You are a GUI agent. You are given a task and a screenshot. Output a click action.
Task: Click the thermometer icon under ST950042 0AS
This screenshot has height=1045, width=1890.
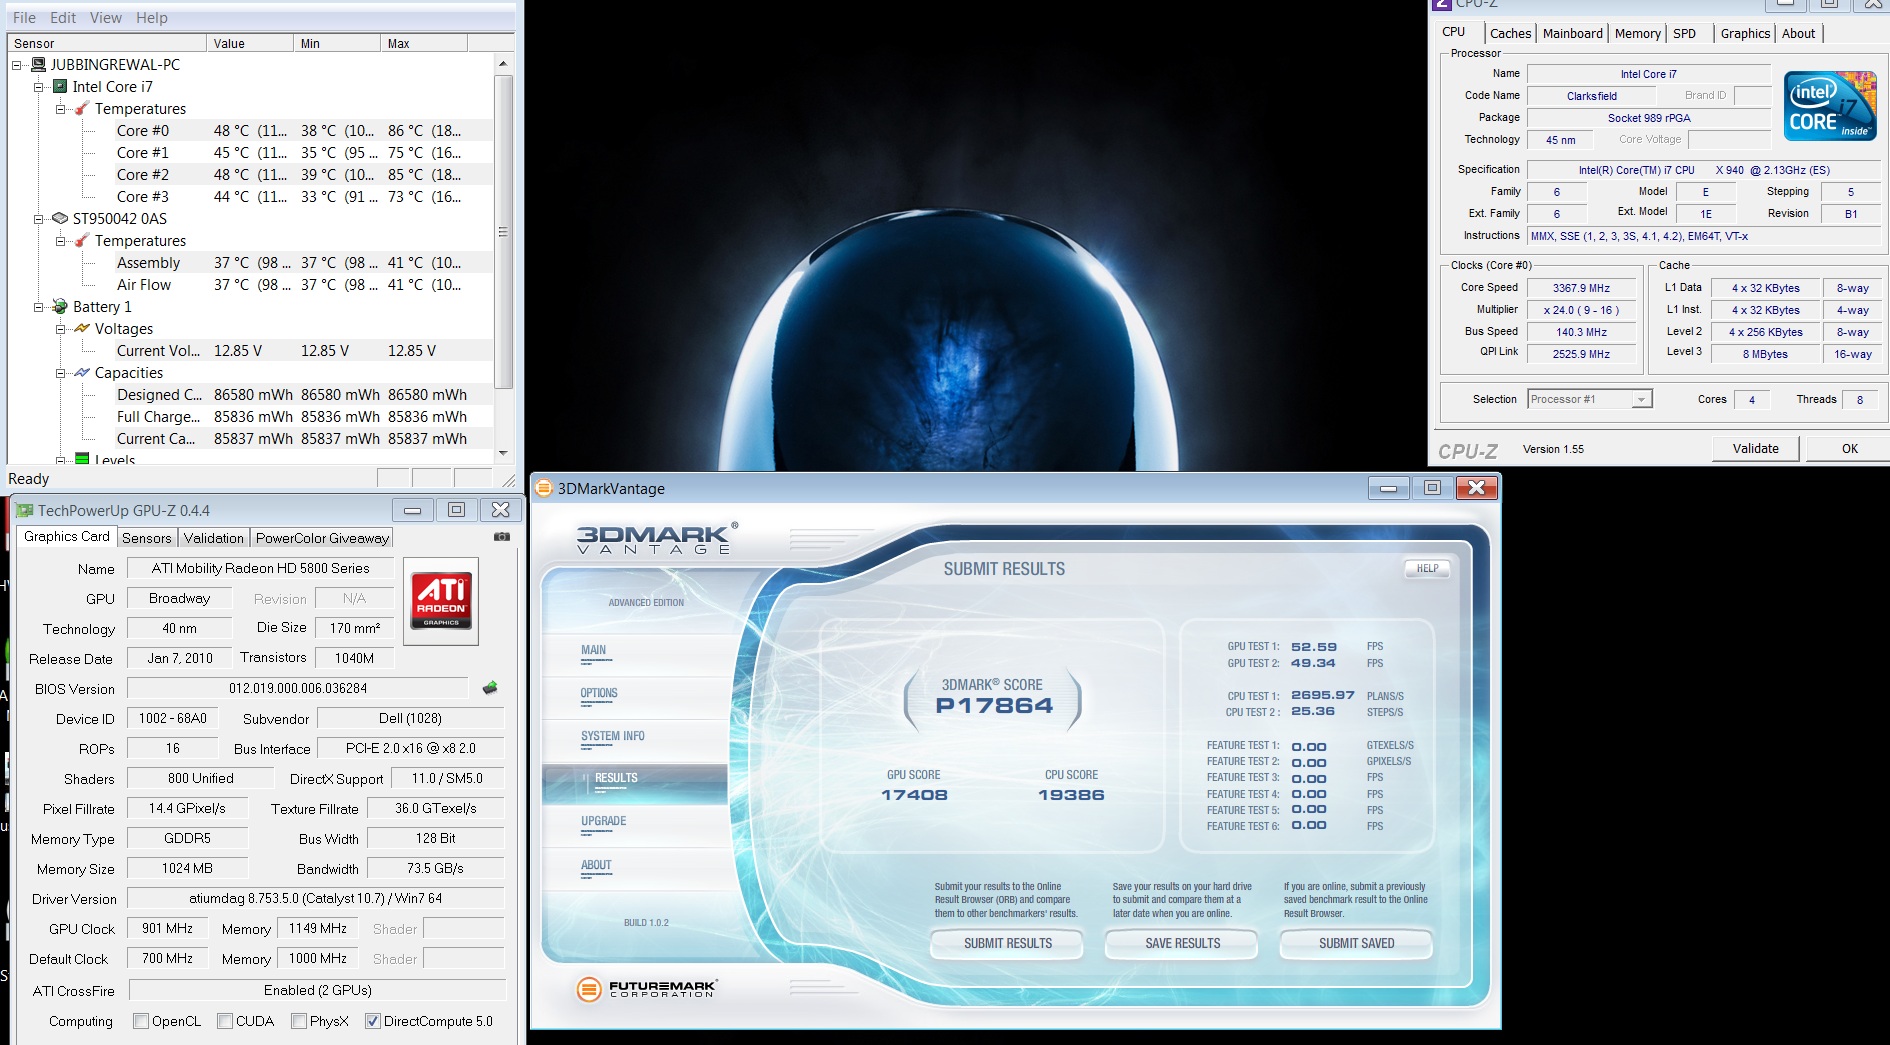click(82, 241)
